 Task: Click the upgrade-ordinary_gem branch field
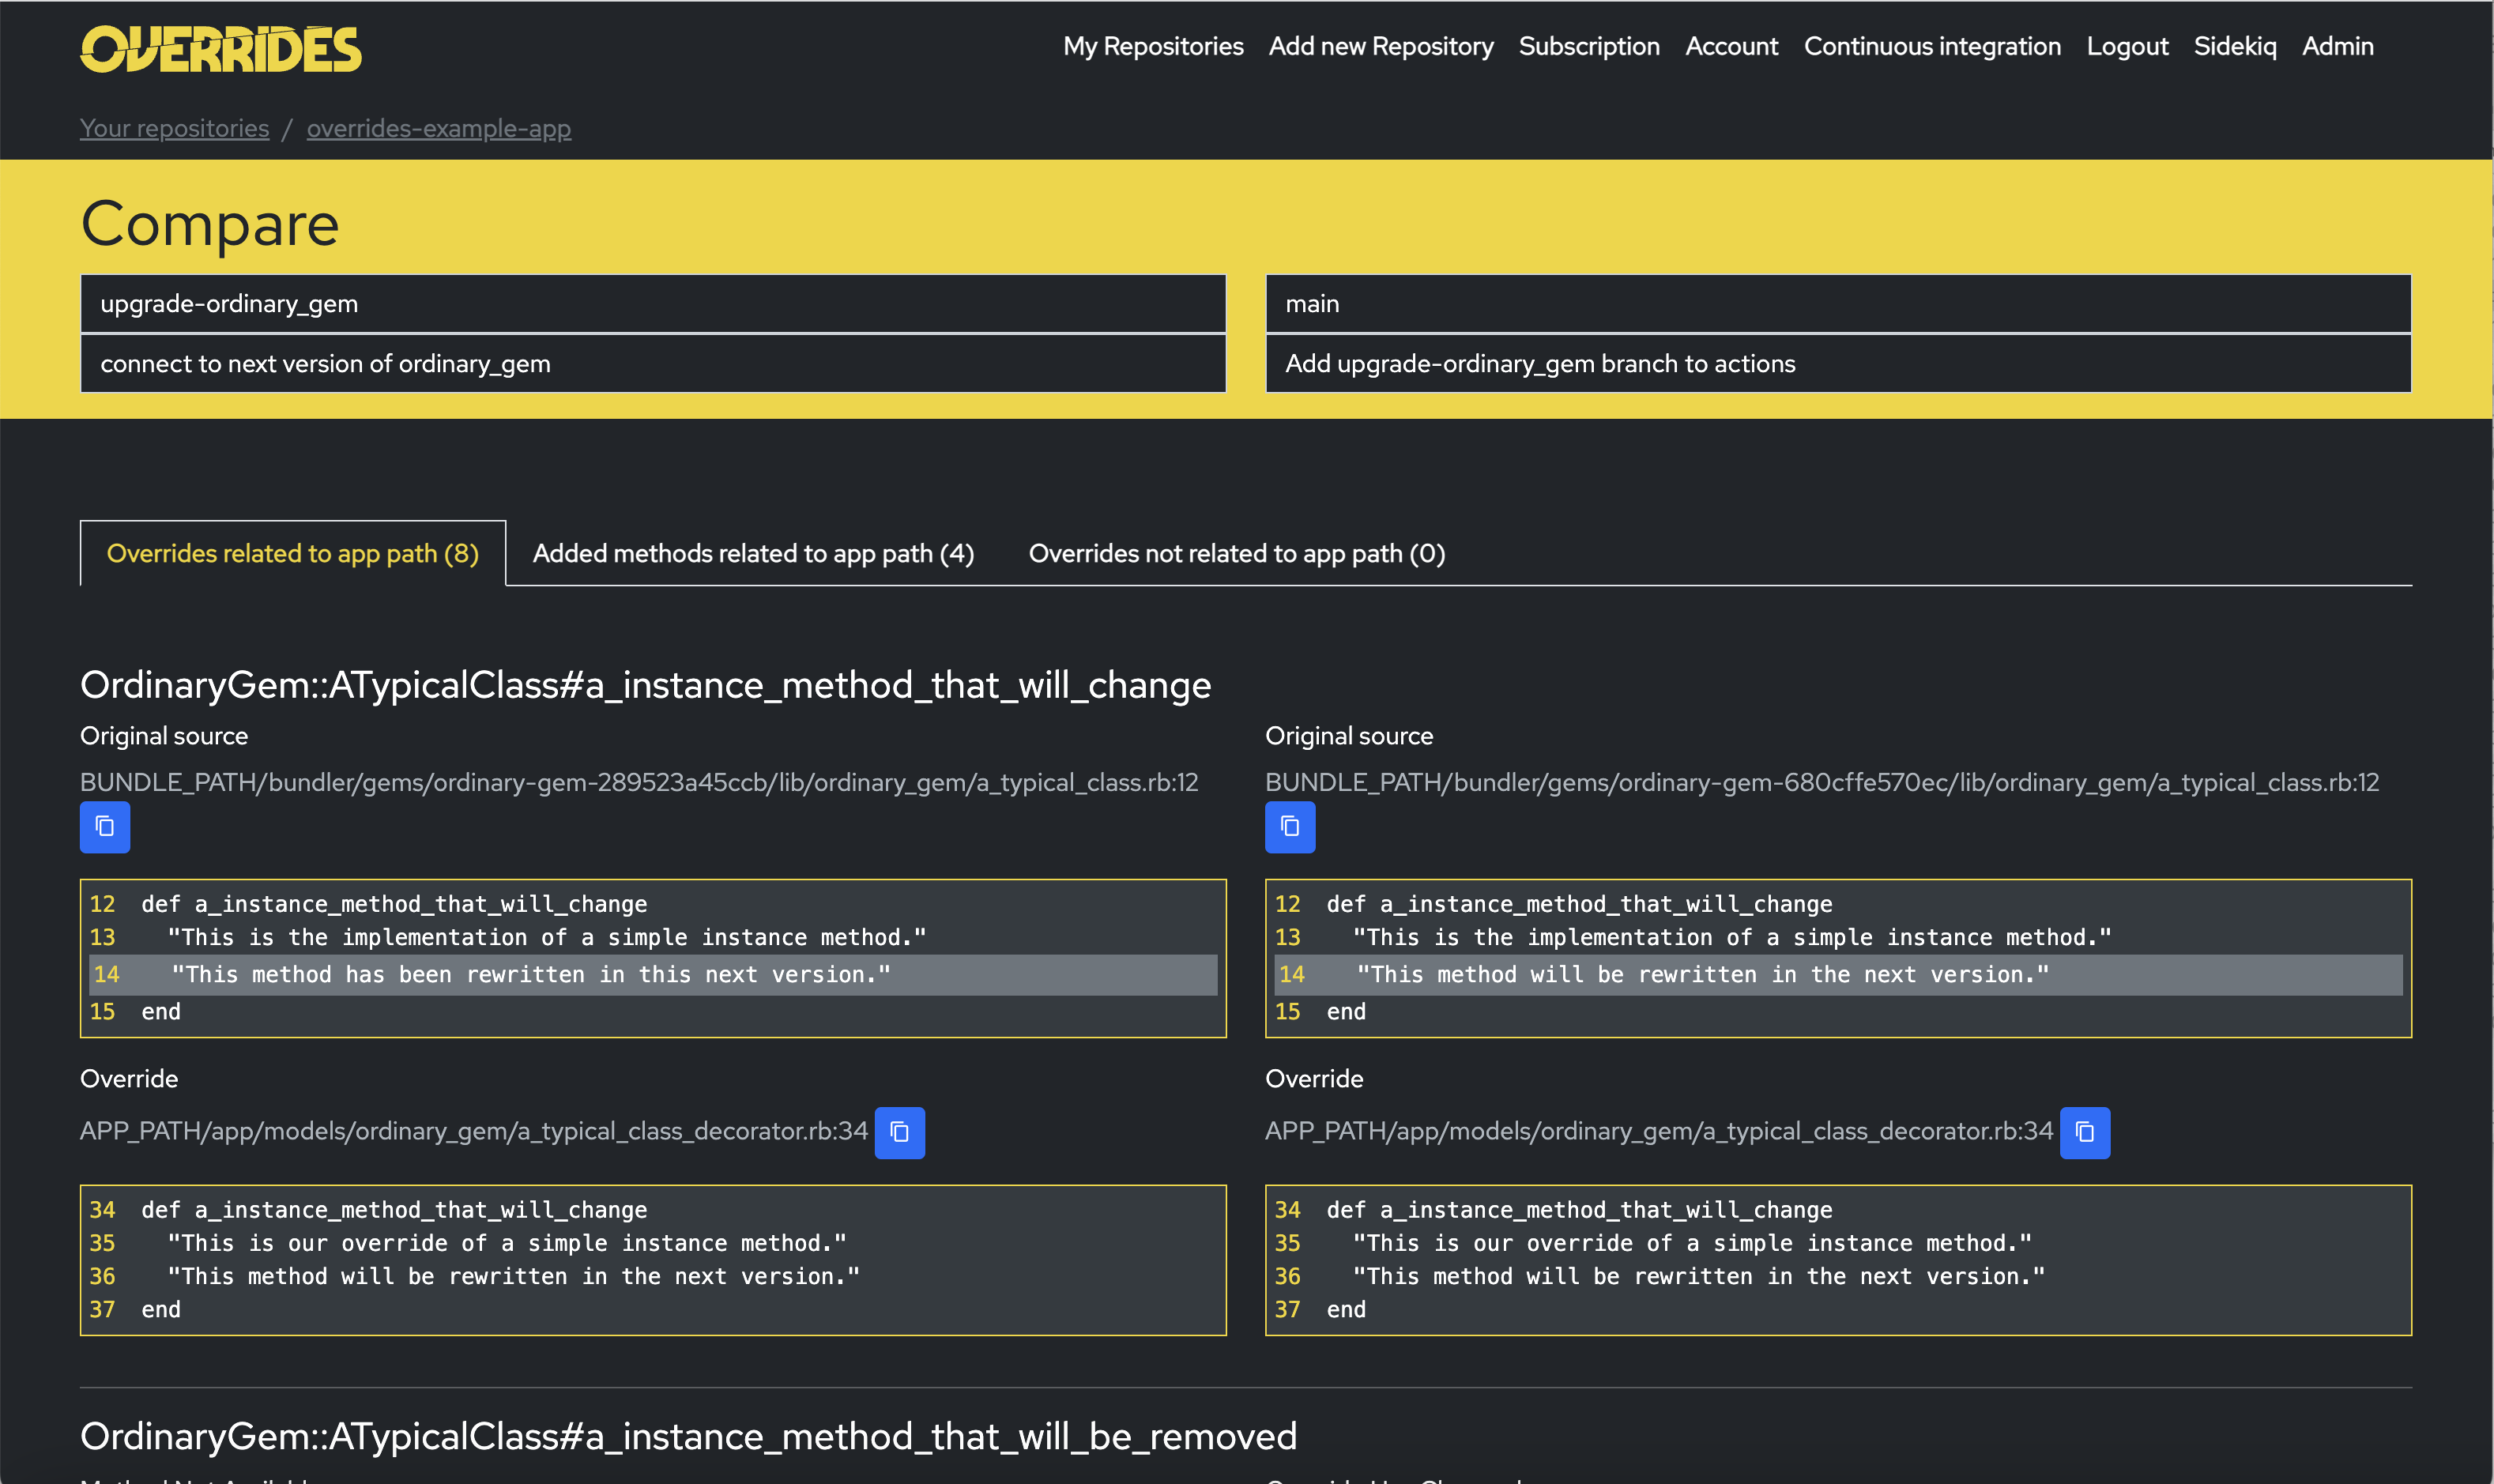tap(653, 304)
